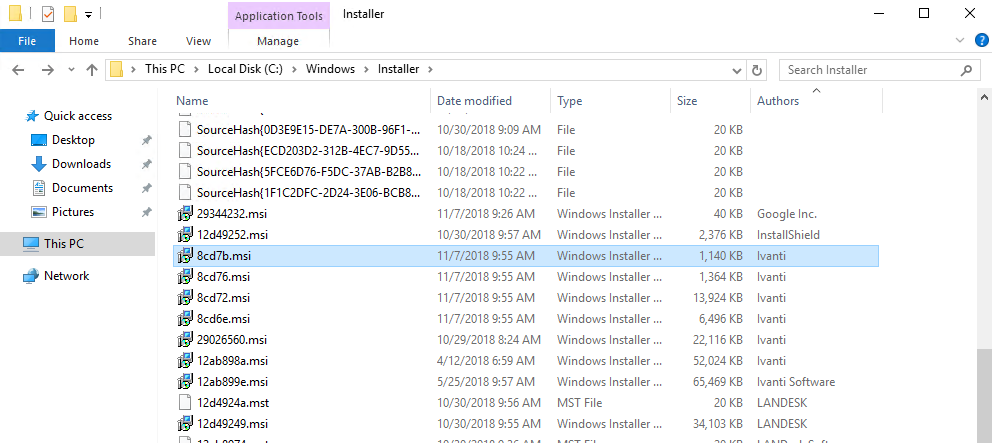Select This PC in navigation pane
This screenshot has width=992, height=443.
click(64, 244)
